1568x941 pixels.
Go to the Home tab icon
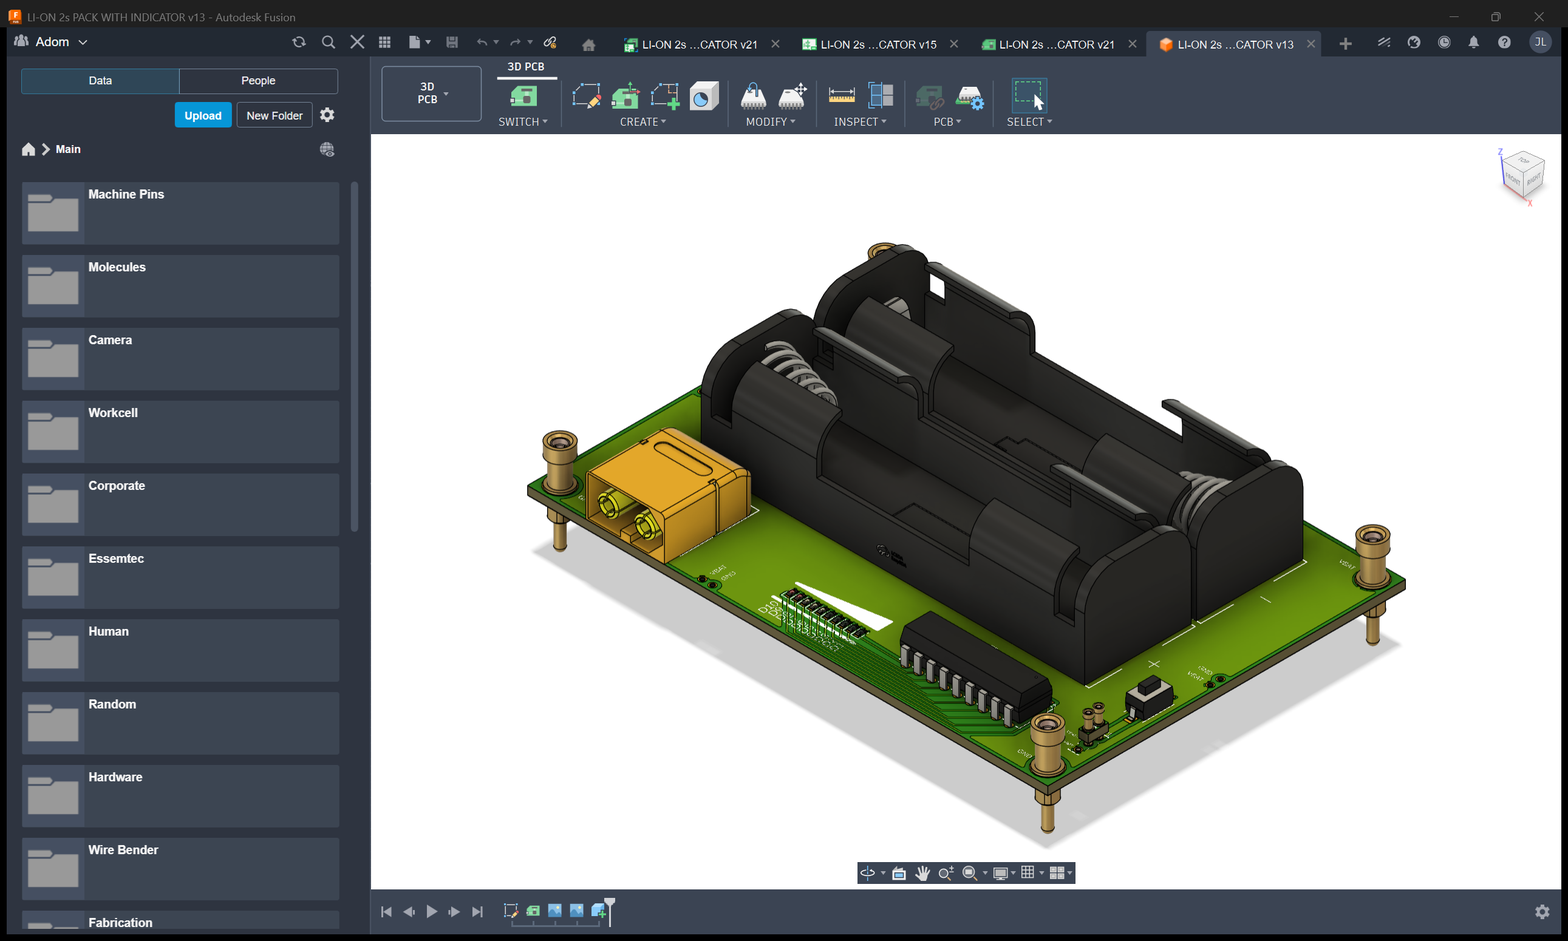pos(588,45)
